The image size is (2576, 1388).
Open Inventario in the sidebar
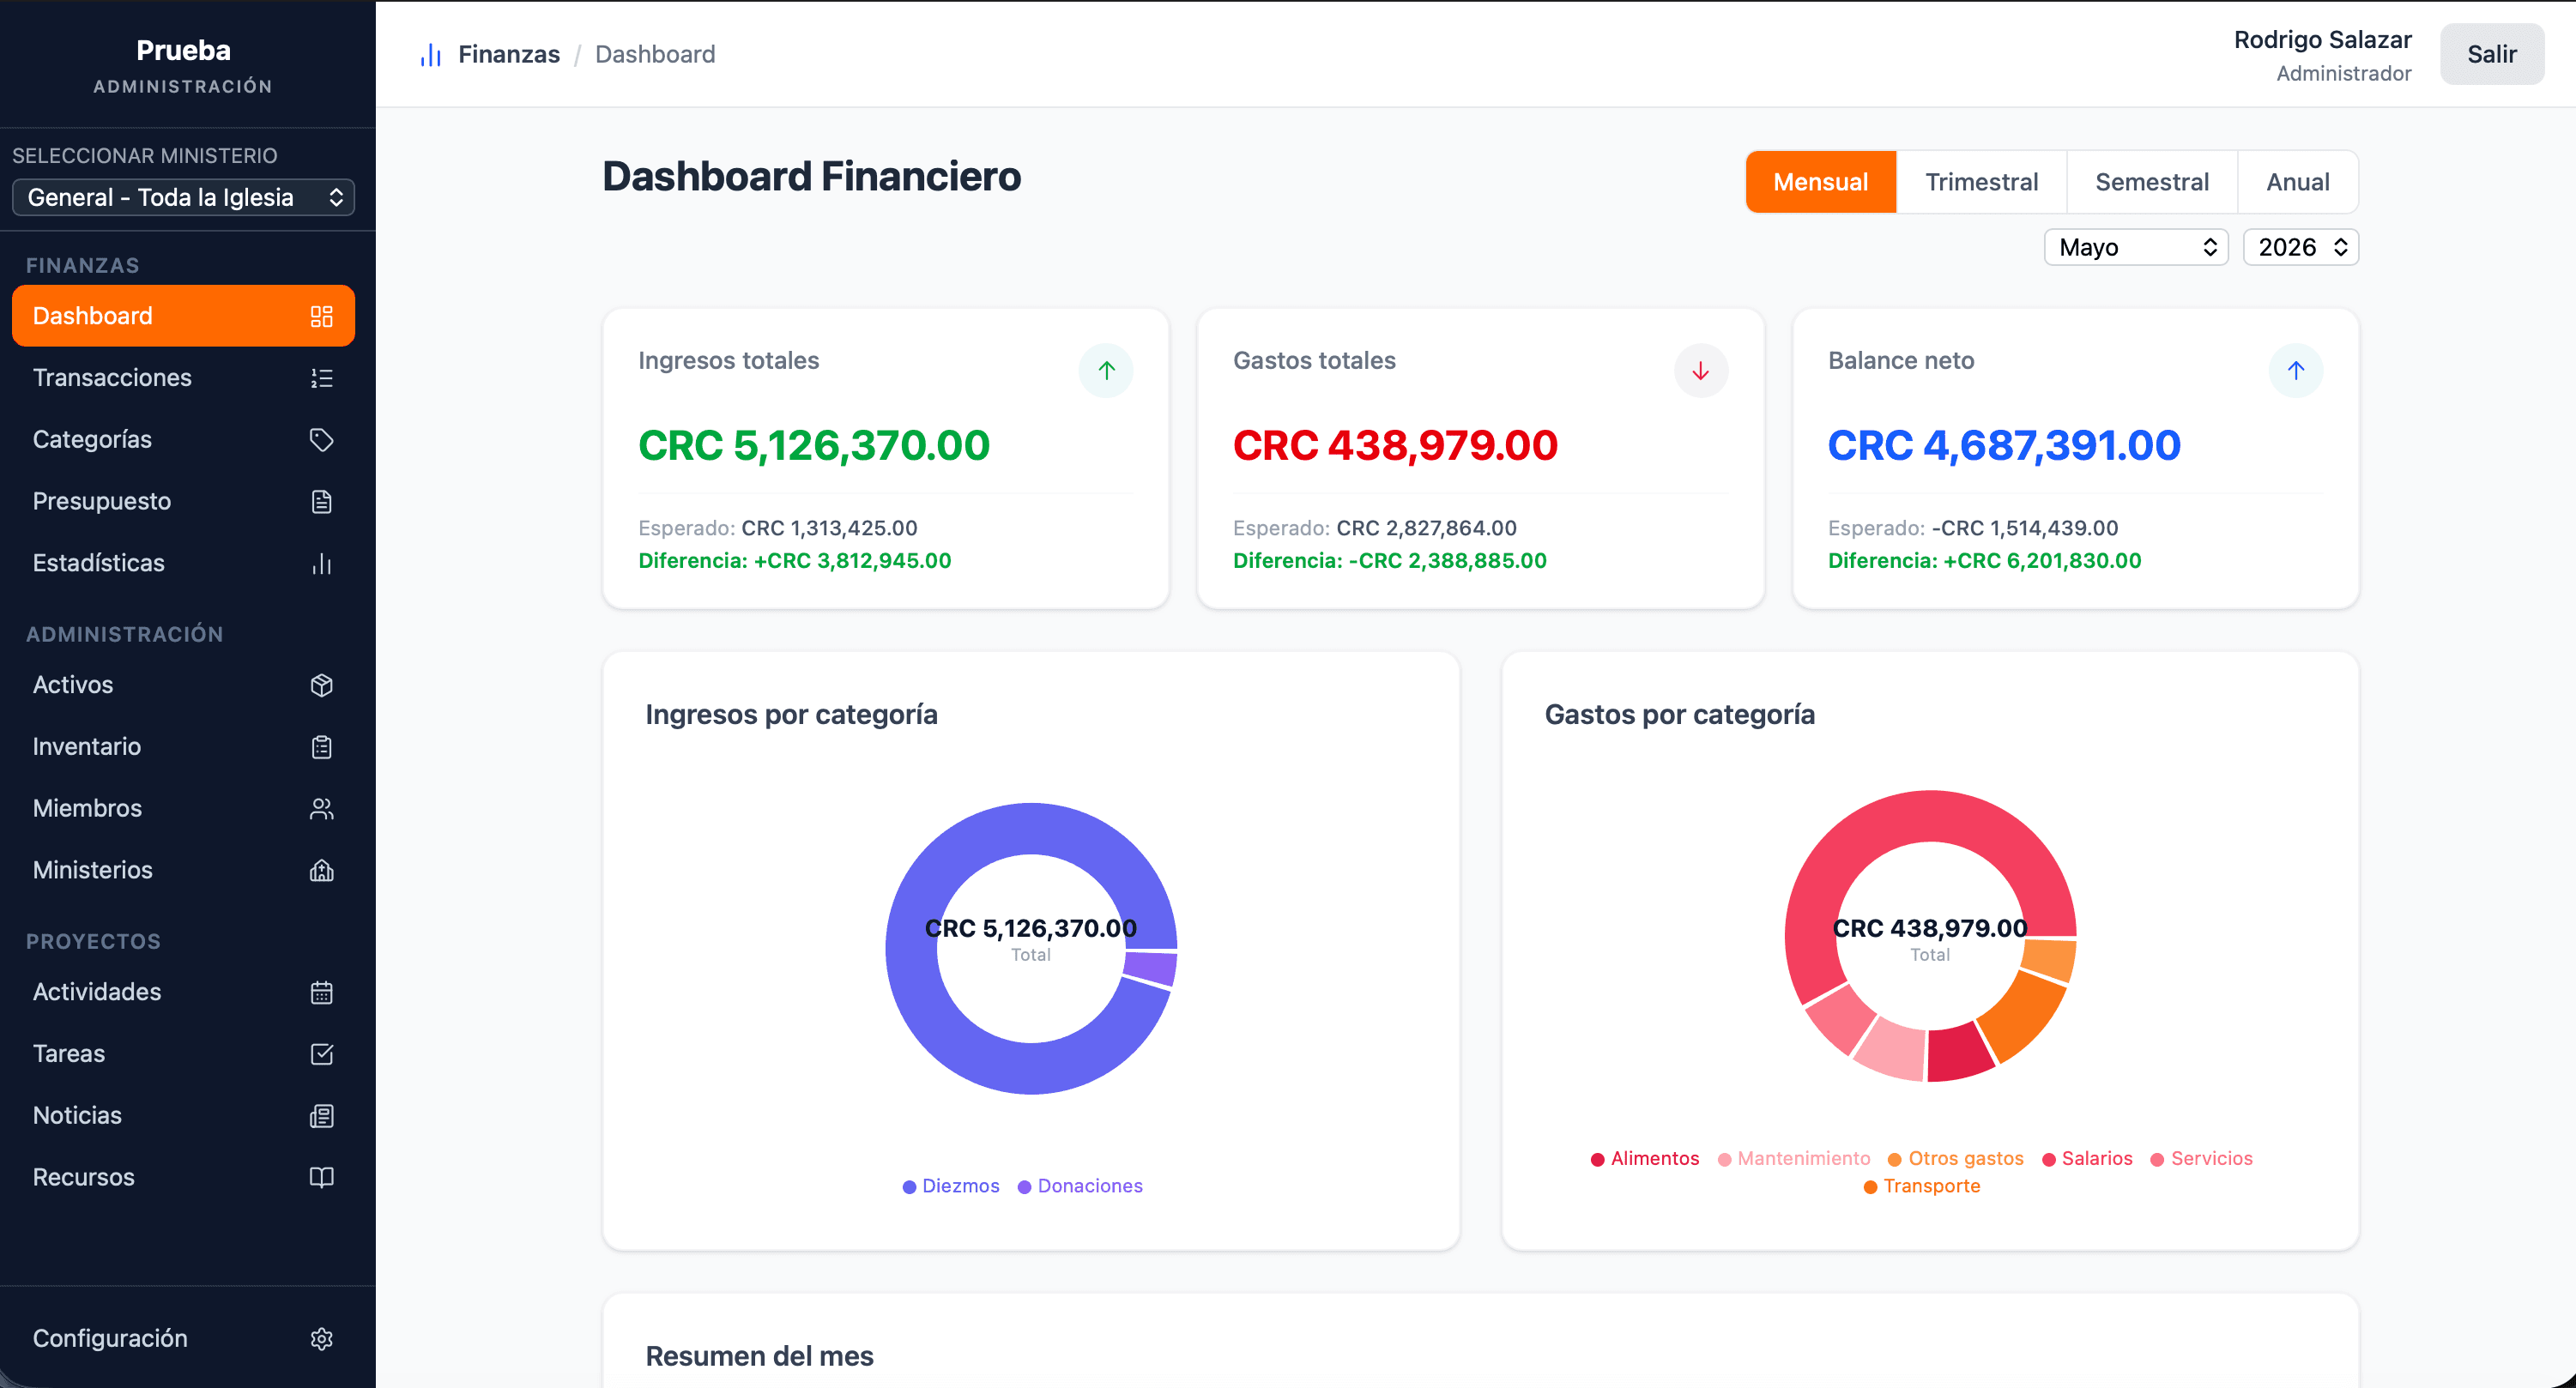tap(183, 747)
